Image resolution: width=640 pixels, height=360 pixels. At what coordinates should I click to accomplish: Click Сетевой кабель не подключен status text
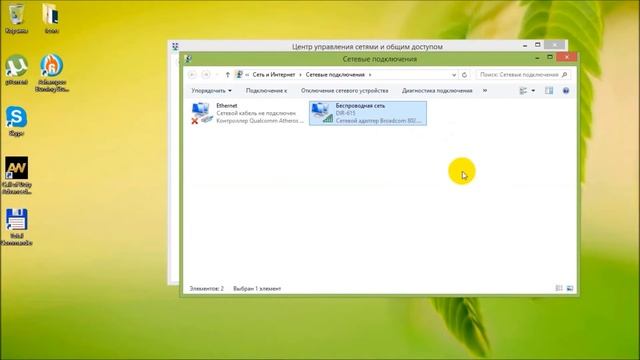(x=256, y=113)
